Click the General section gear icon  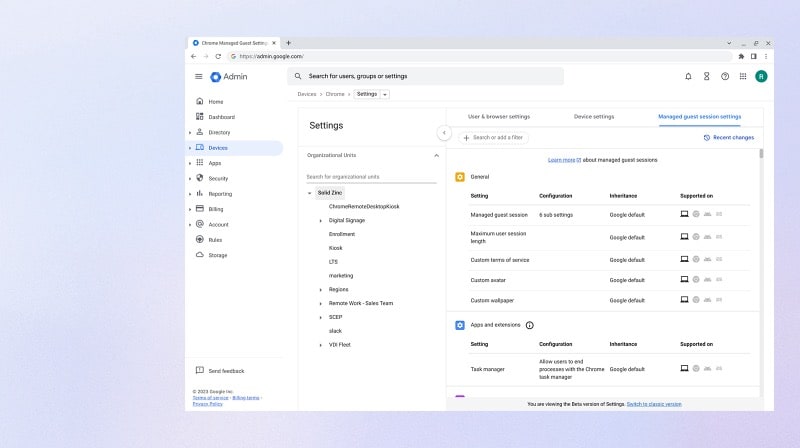460,177
